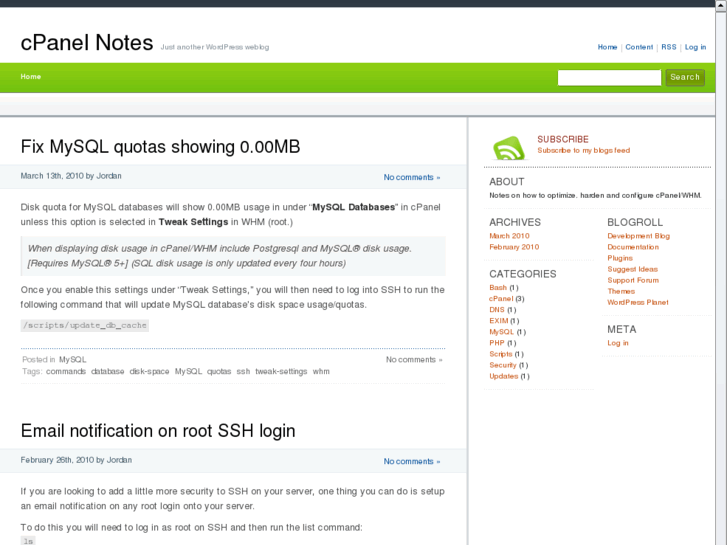Open the MySQL category in sidebar
This screenshot has width=727, height=545.
tap(501, 332)
